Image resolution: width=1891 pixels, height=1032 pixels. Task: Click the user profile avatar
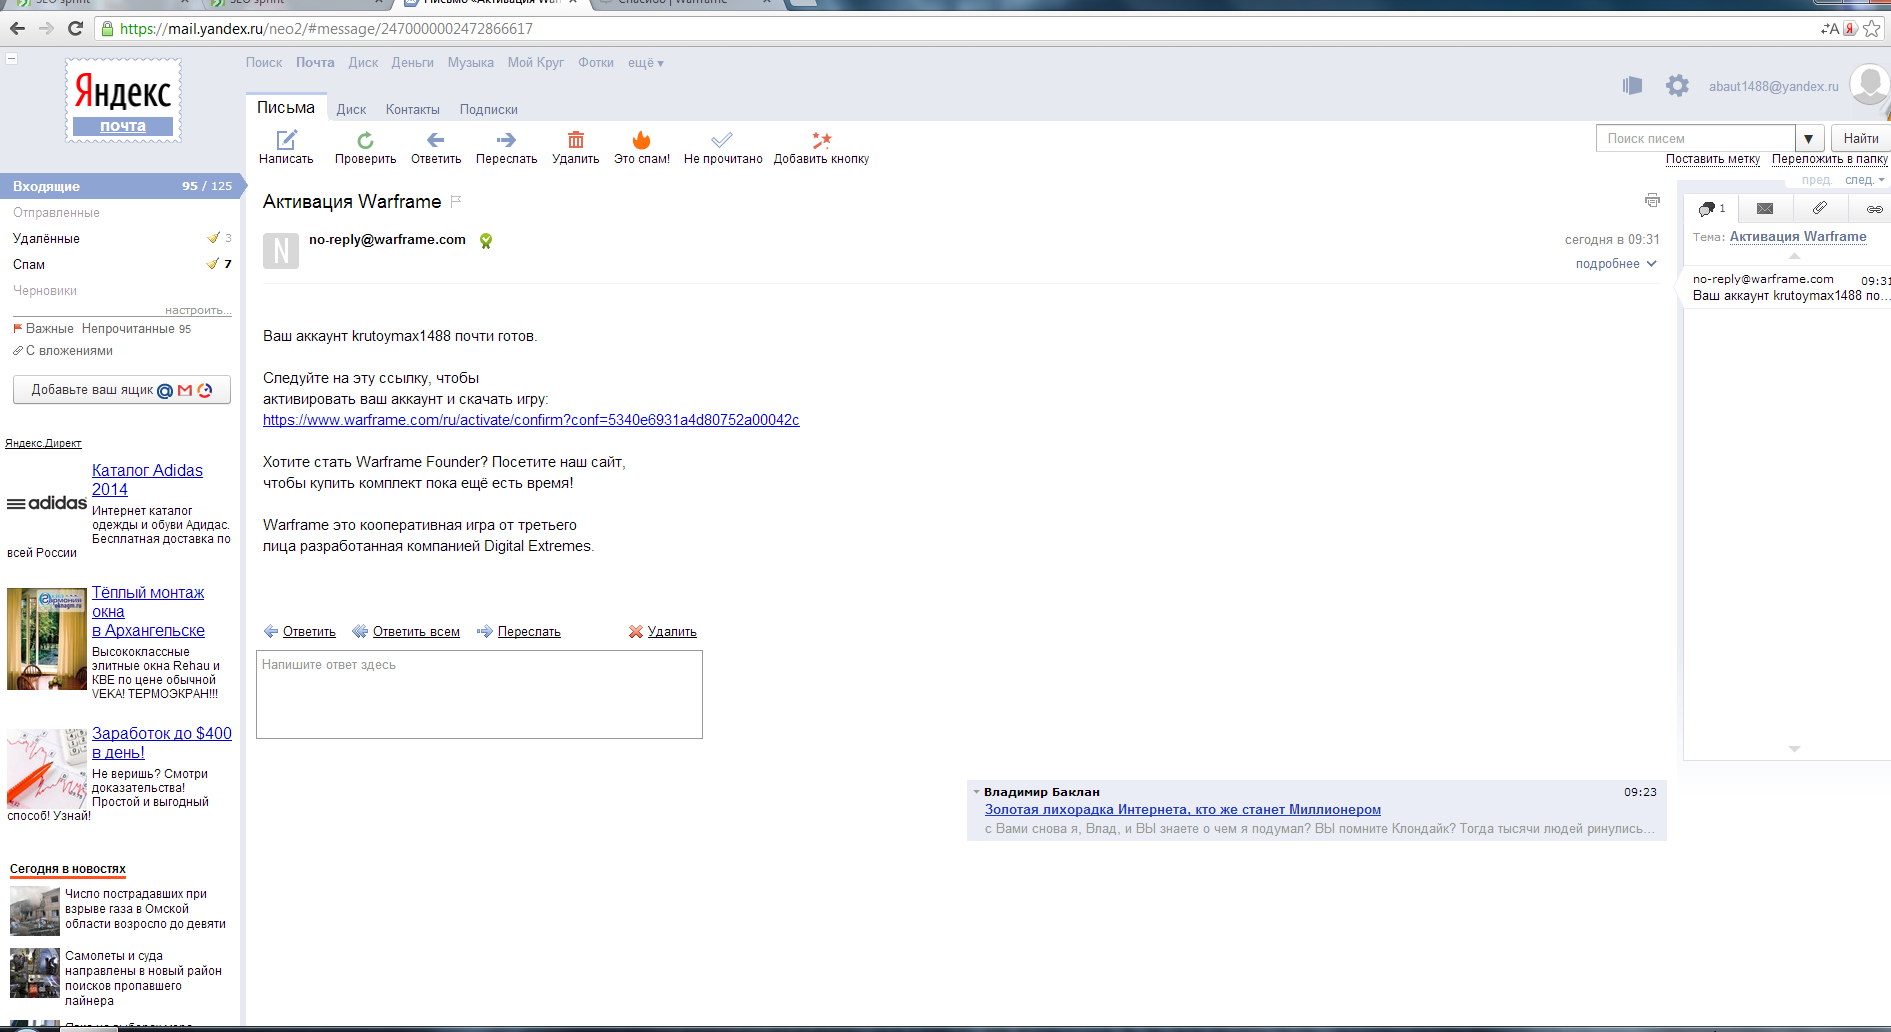tap(1869, 84)
